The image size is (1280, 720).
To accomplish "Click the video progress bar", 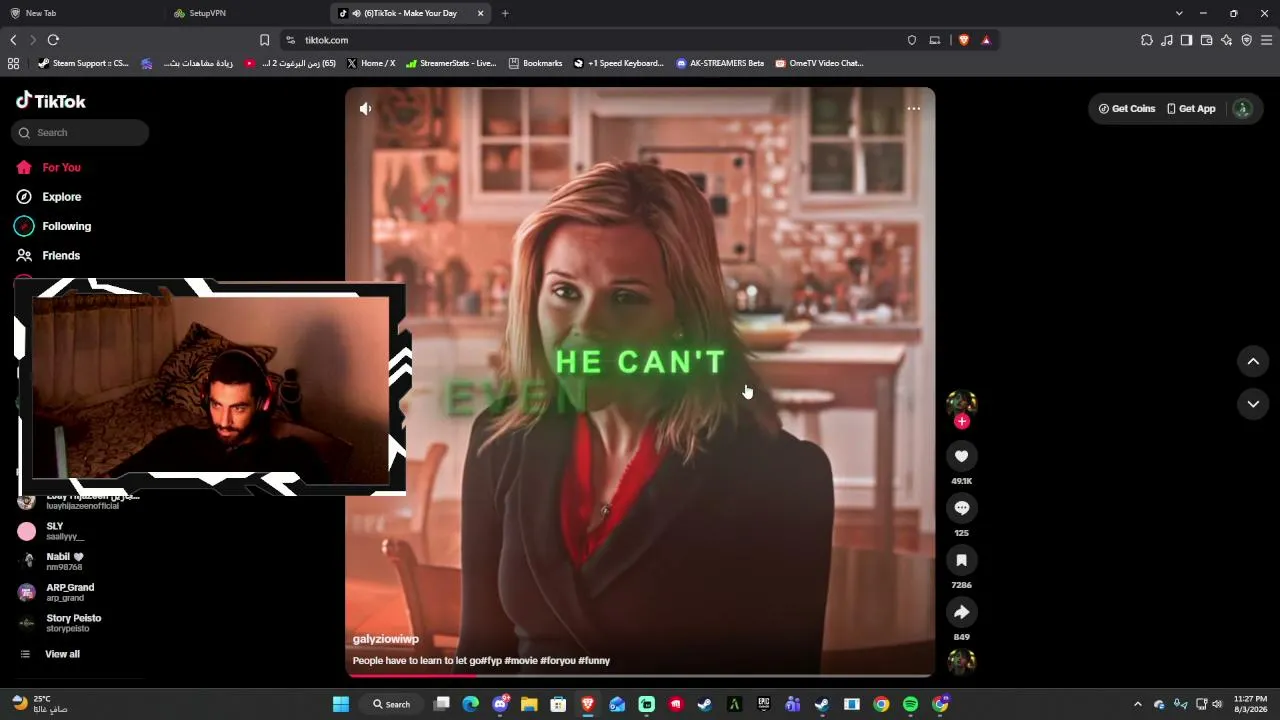I will point(640,675).
